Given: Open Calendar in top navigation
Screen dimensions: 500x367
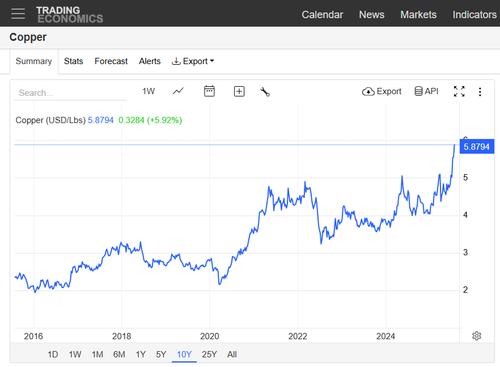Looking at the screenshot, I should click(322, 15).
